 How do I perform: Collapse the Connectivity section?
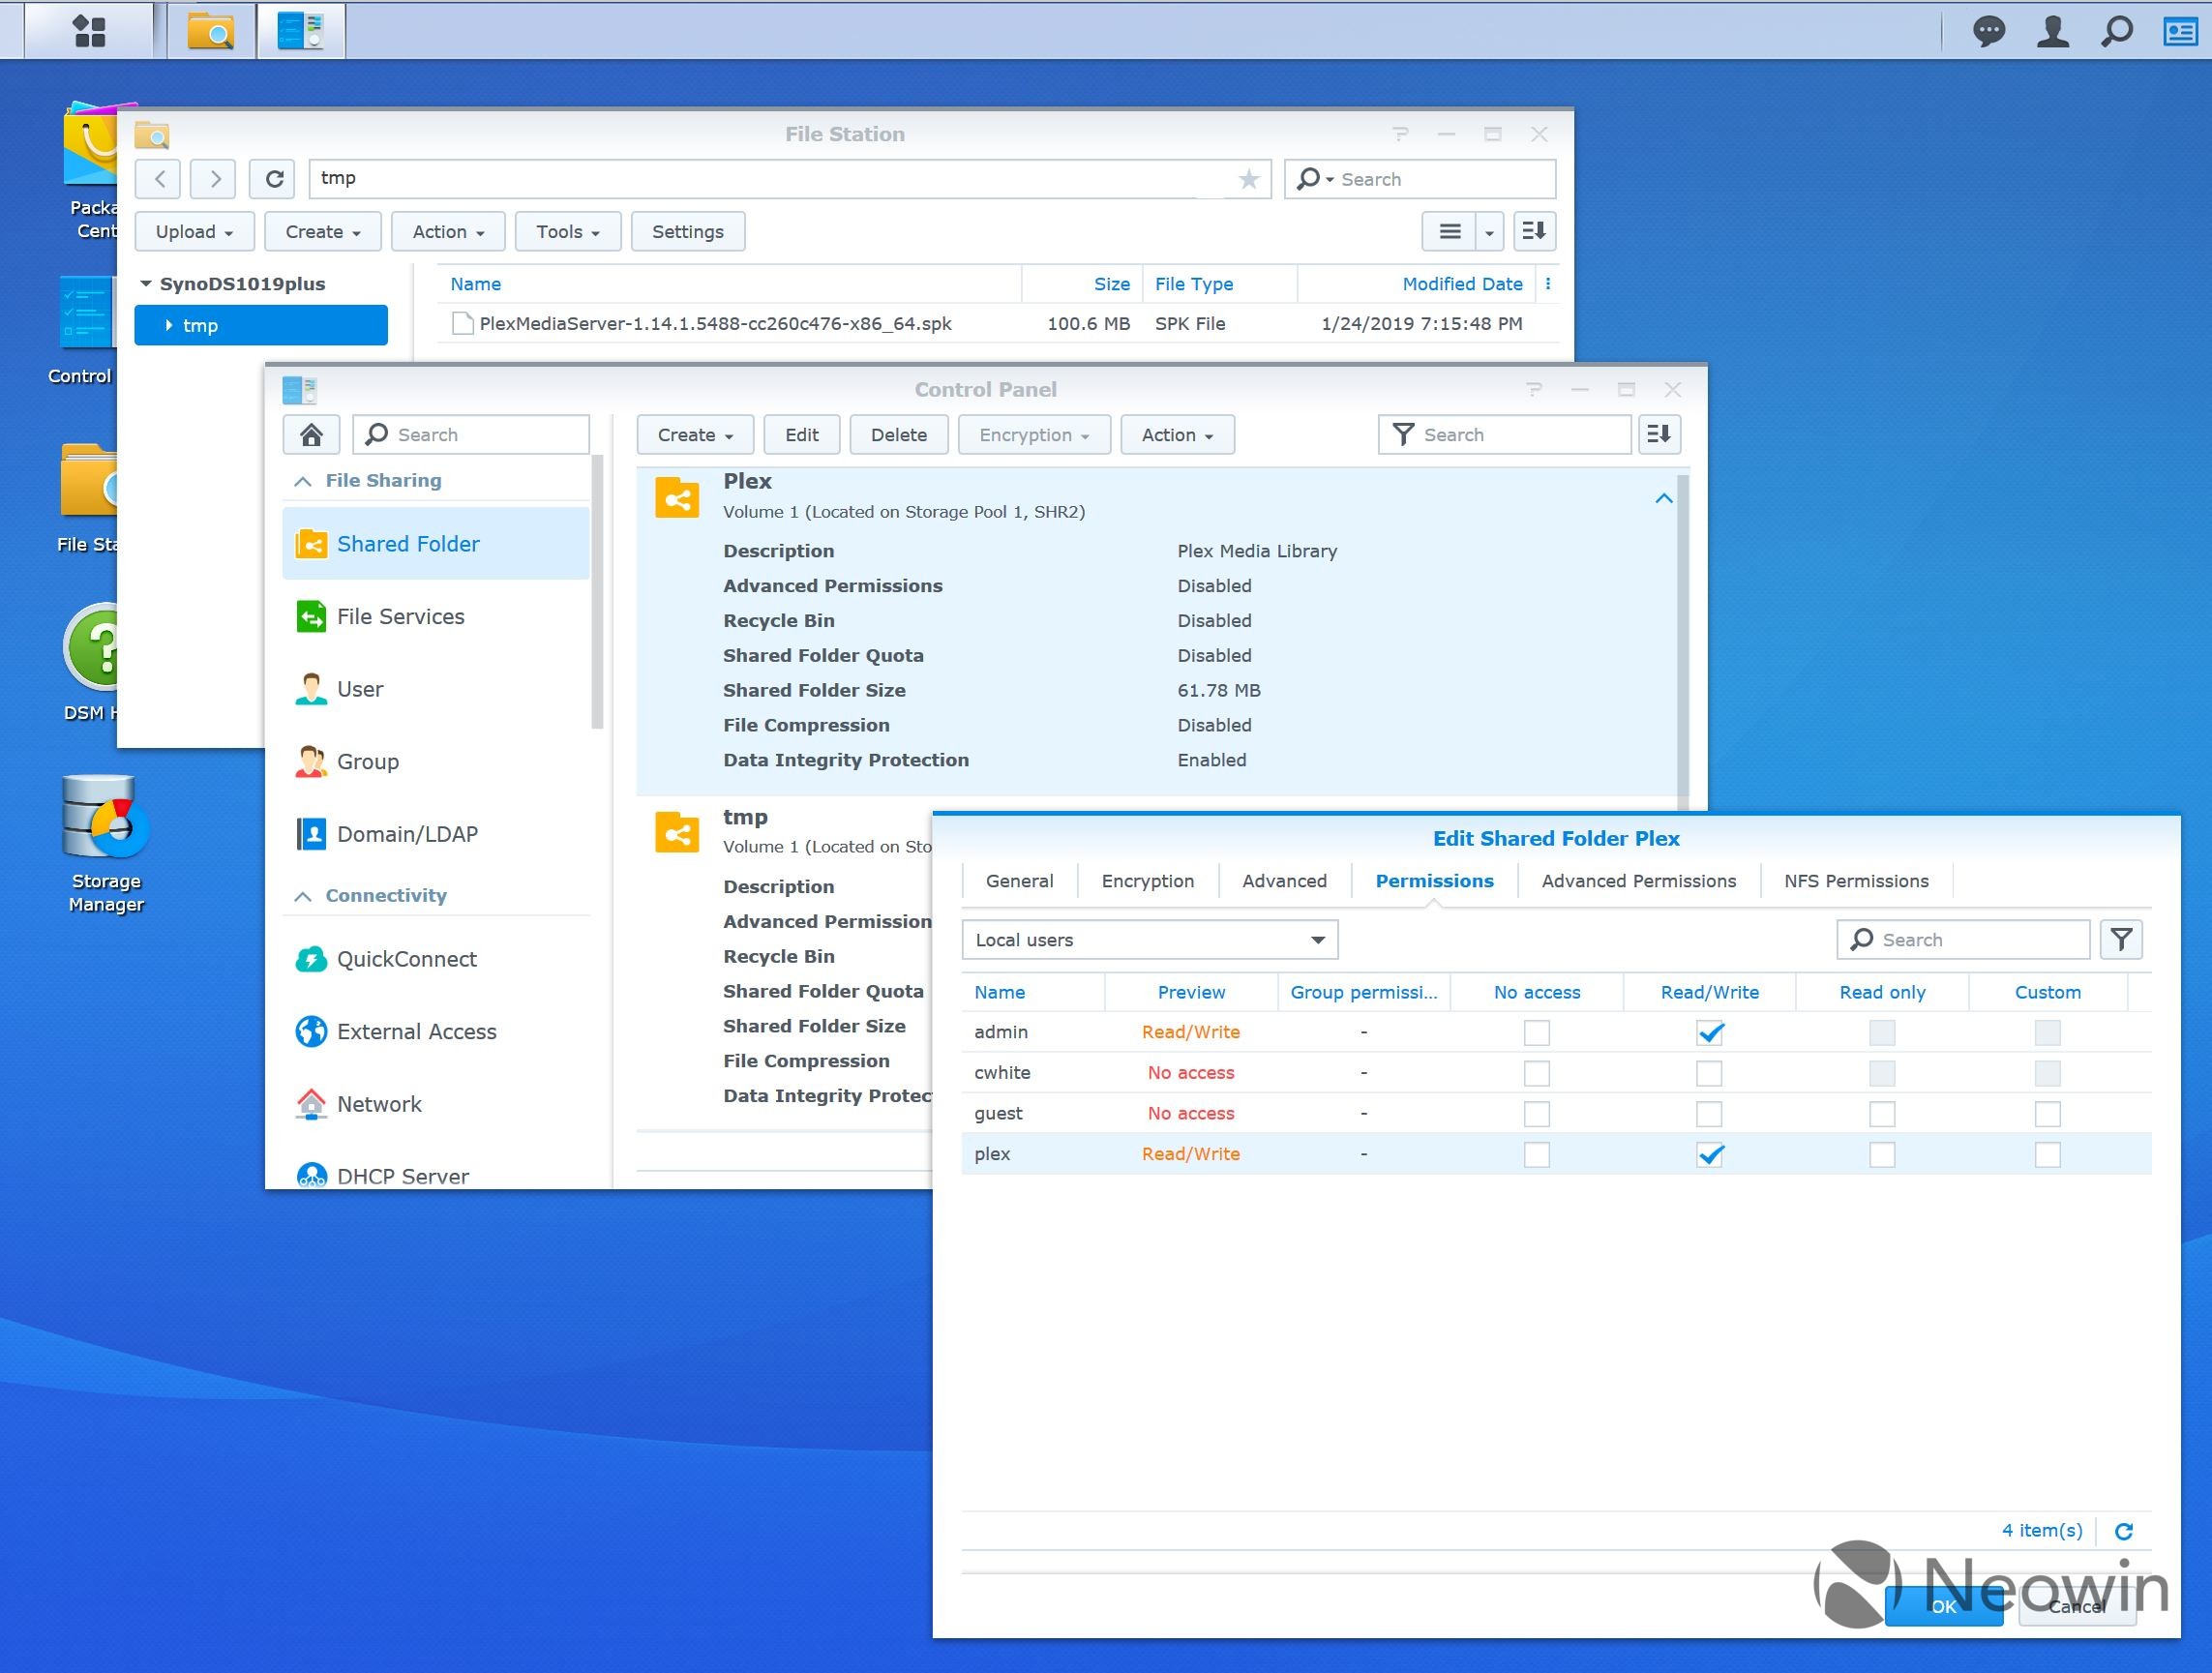click(x=302, y=896)
